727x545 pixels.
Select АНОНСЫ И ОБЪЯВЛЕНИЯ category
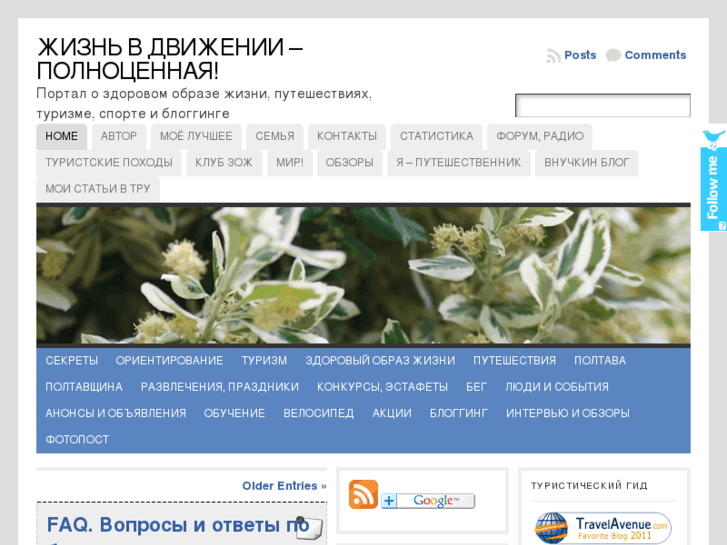click(115, 414)
